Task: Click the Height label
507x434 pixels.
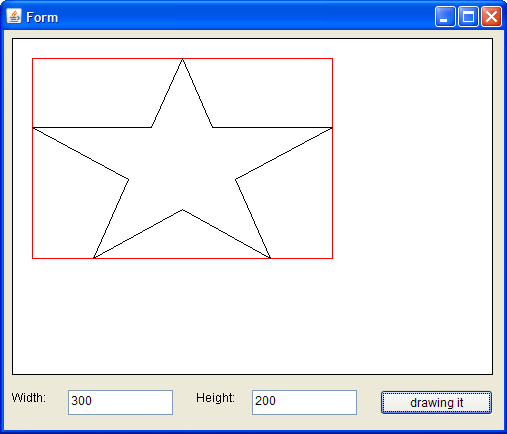Action: tap(215, 398)
